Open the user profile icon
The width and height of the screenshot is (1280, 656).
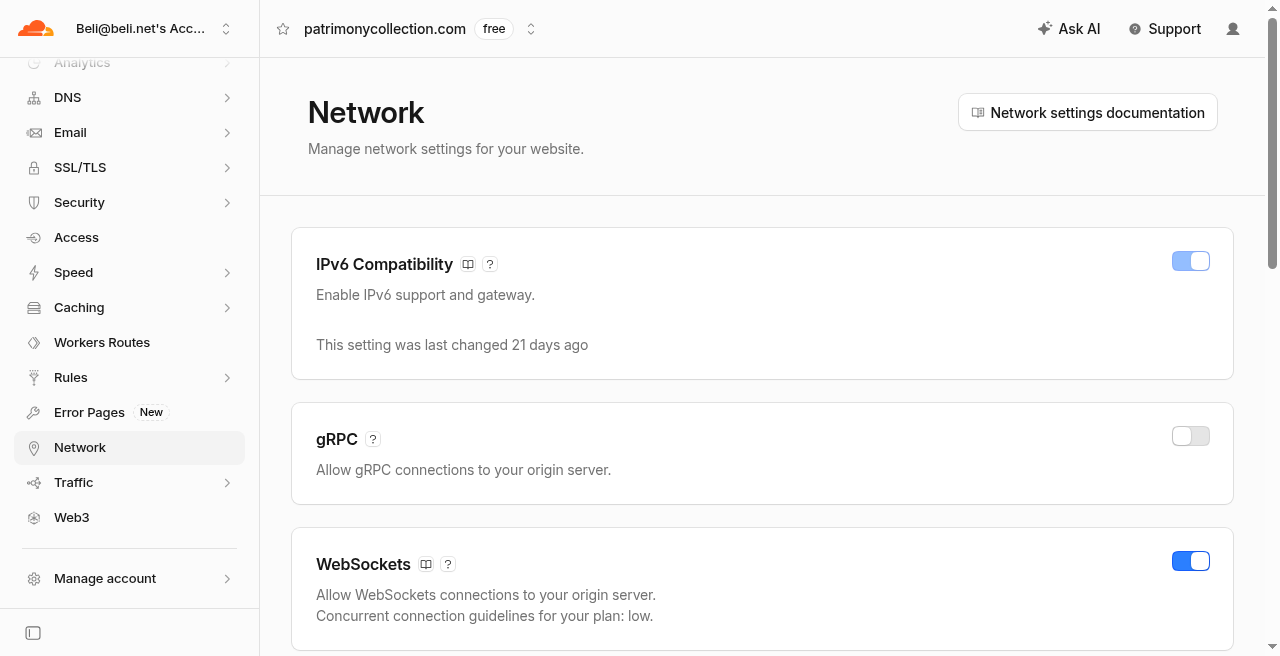point(1233,29)
